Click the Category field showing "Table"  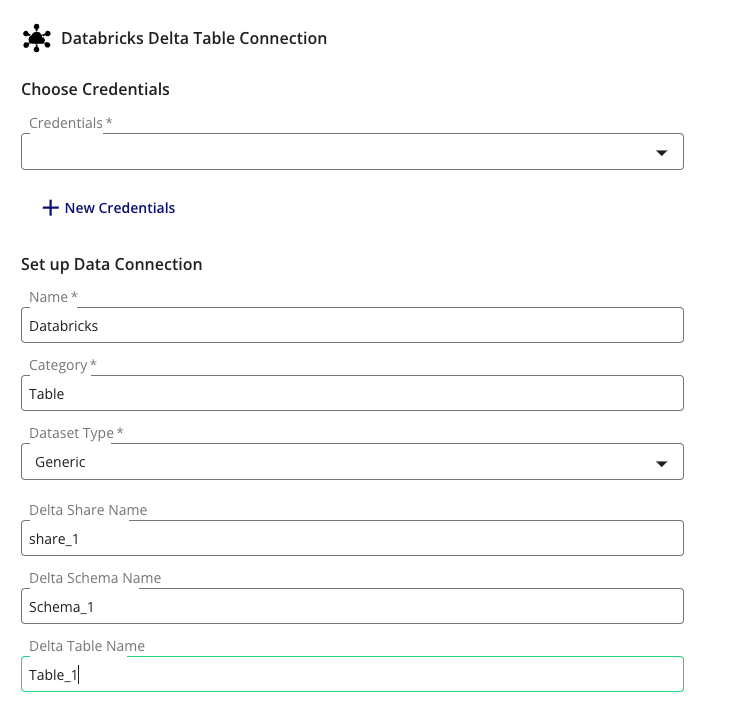[x=350, y=393]
